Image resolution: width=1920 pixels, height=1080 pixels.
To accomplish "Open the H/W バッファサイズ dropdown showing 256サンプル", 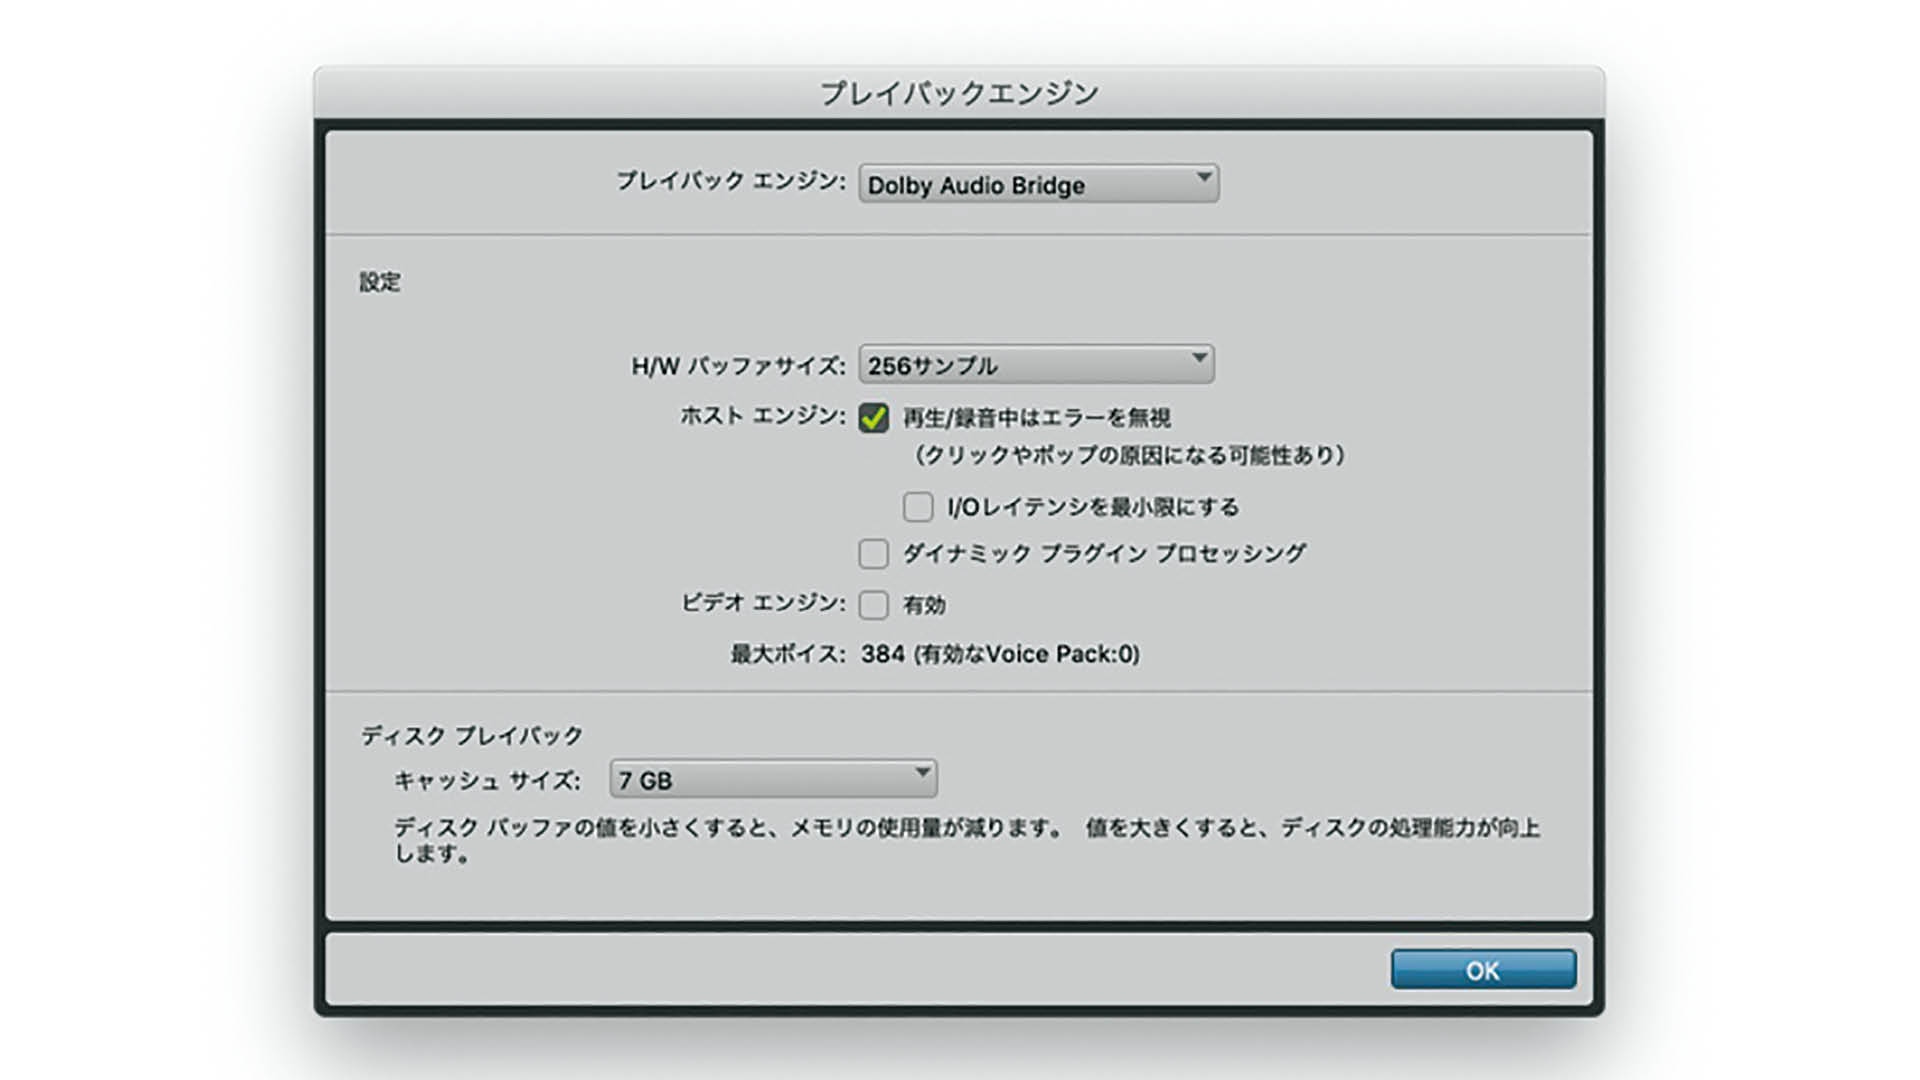I will click(1036, 365).
